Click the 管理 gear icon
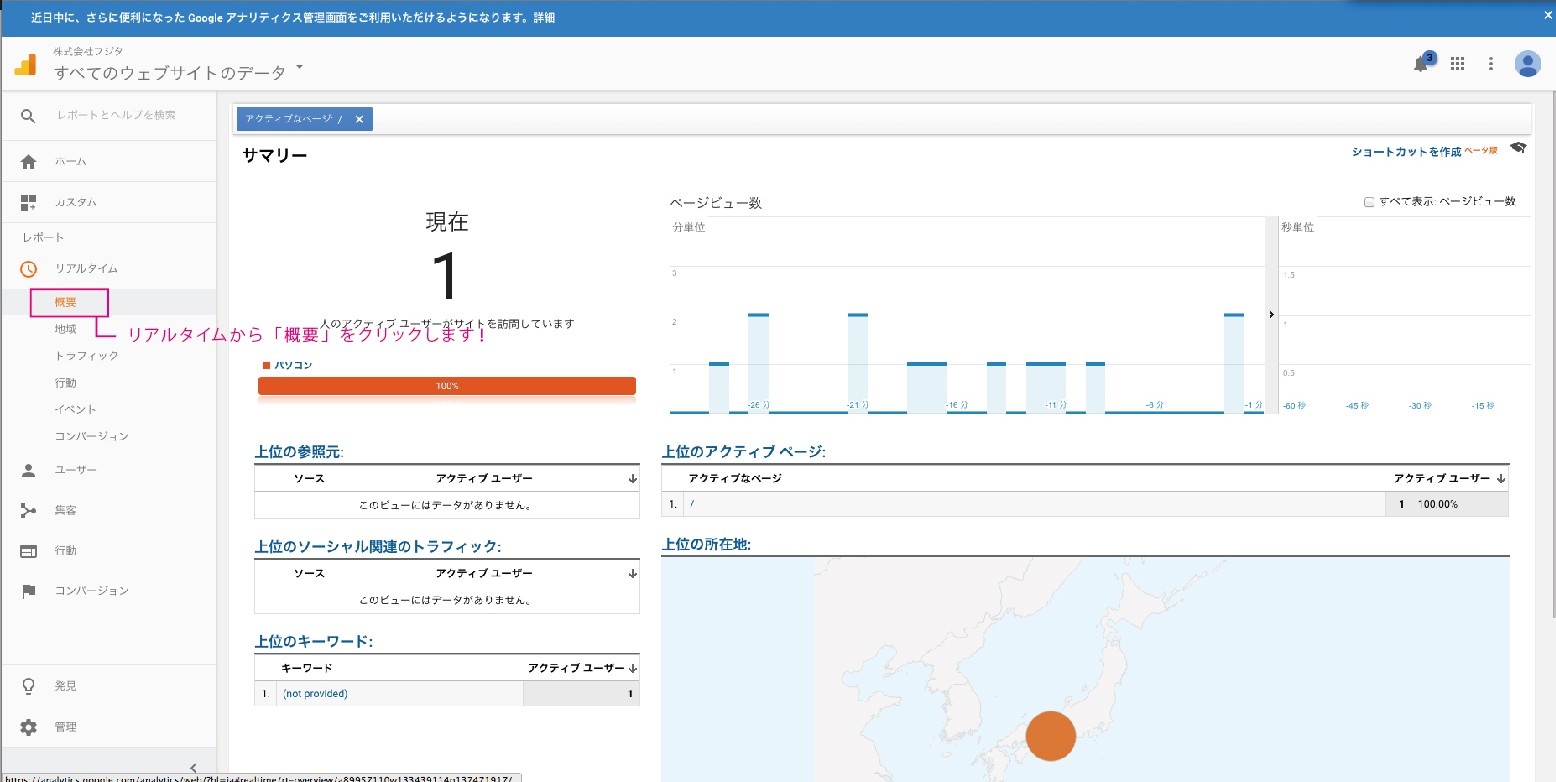Viewport: 1556px width, 782px height. tap(28, 727)
